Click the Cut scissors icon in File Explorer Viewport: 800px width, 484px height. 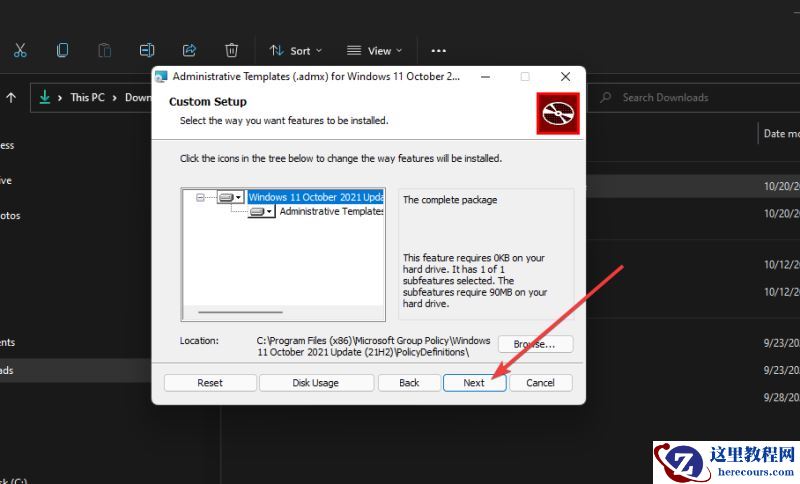(20, 50)
